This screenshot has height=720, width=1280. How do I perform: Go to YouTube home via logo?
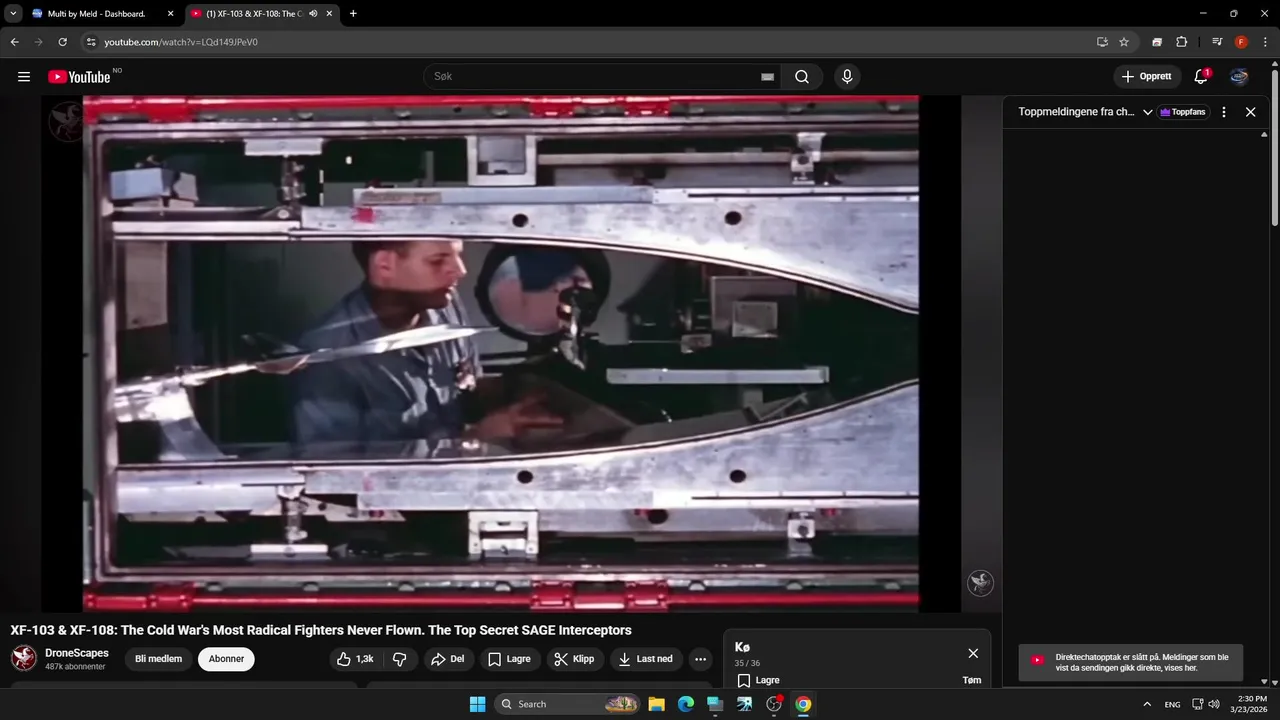coord(80,77)
